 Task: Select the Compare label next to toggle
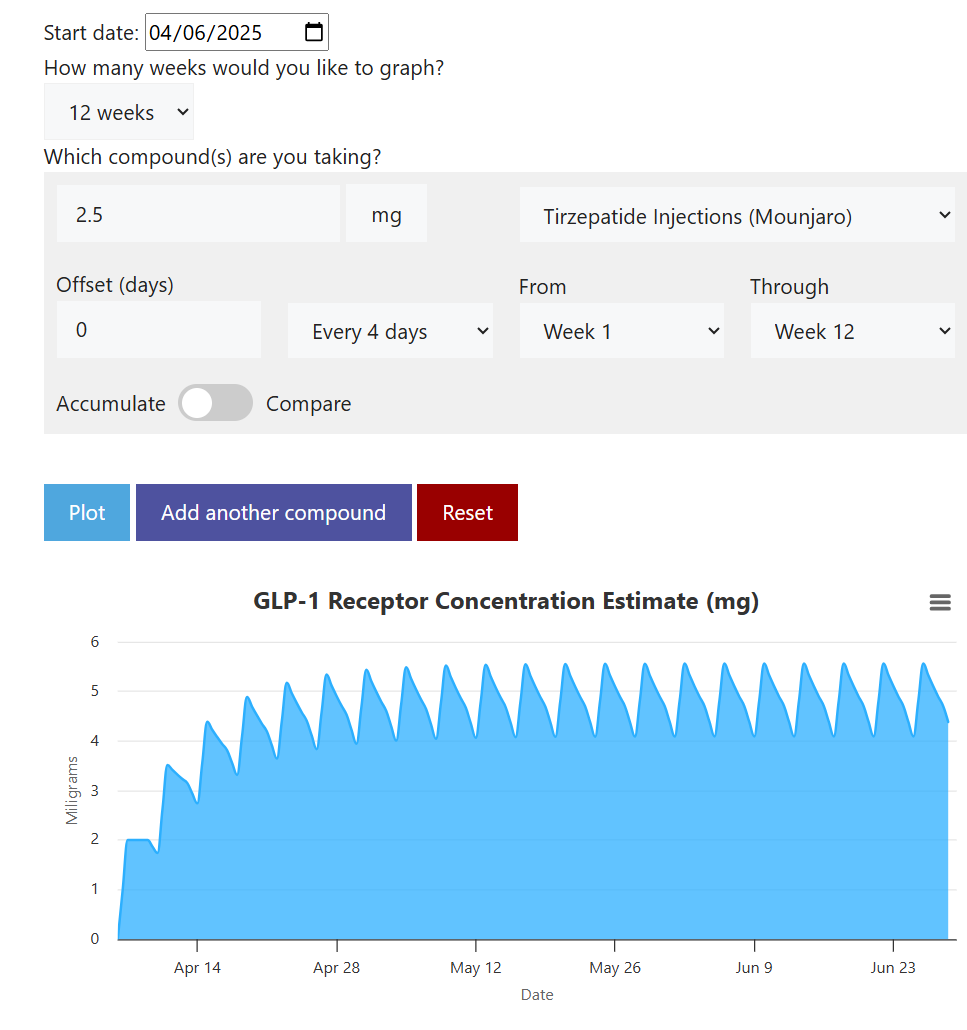pos(308,403)
